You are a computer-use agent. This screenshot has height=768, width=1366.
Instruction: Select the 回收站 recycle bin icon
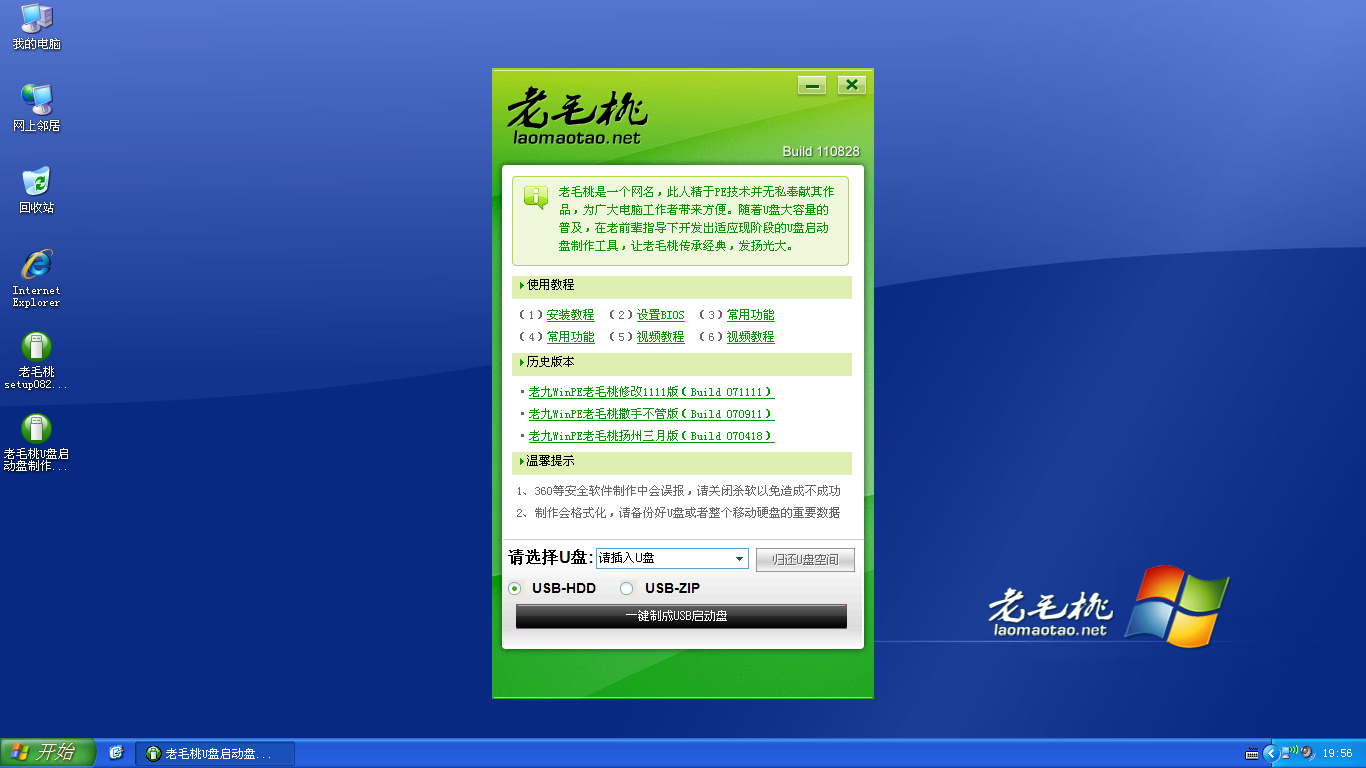[37, 190]
